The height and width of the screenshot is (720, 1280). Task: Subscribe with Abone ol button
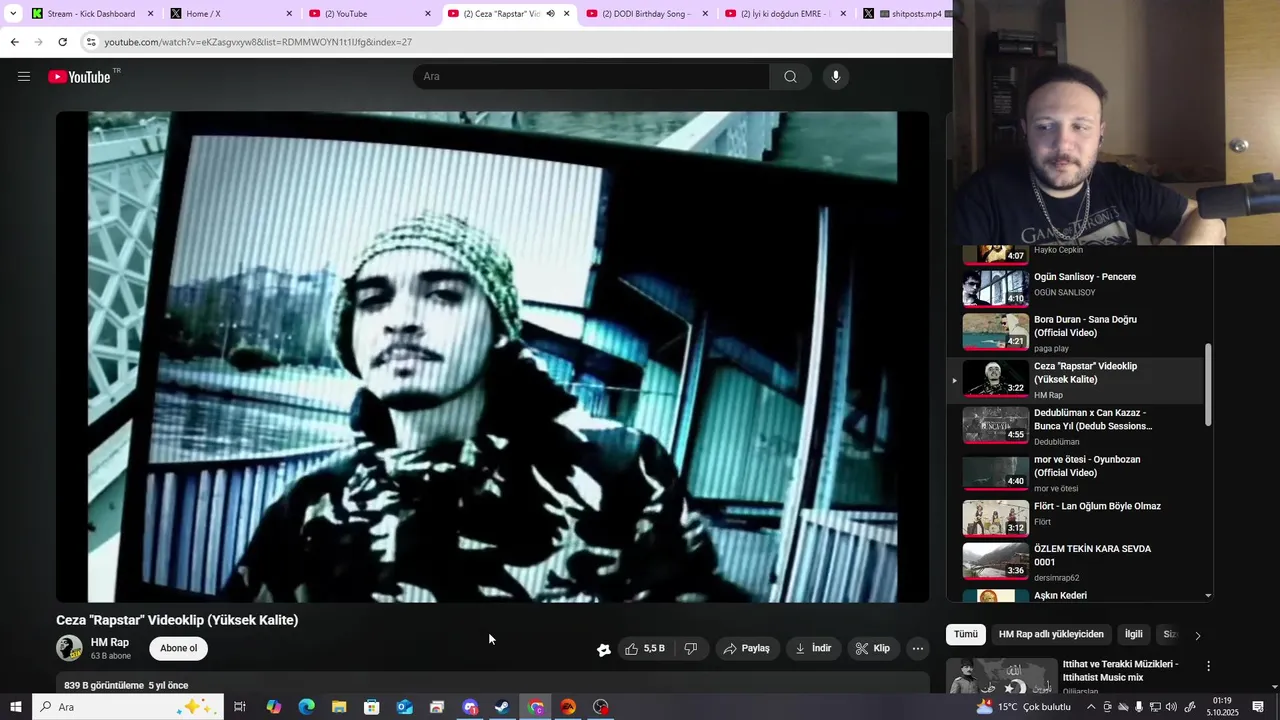(179, 648)
